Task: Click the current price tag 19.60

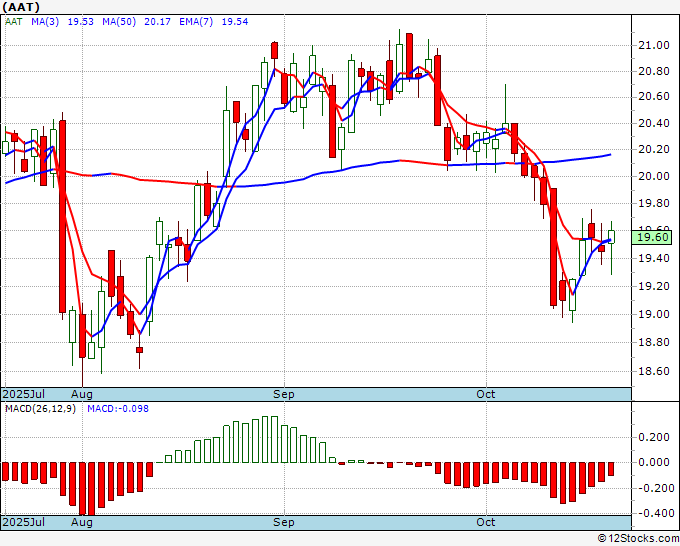Action: [x=652, y=237]
